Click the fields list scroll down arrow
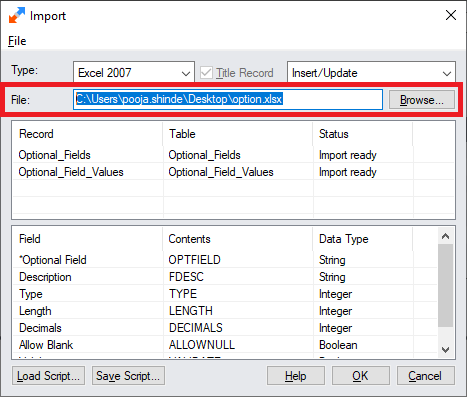The height and width of the screenshot is (397, 467). point(445,350)
